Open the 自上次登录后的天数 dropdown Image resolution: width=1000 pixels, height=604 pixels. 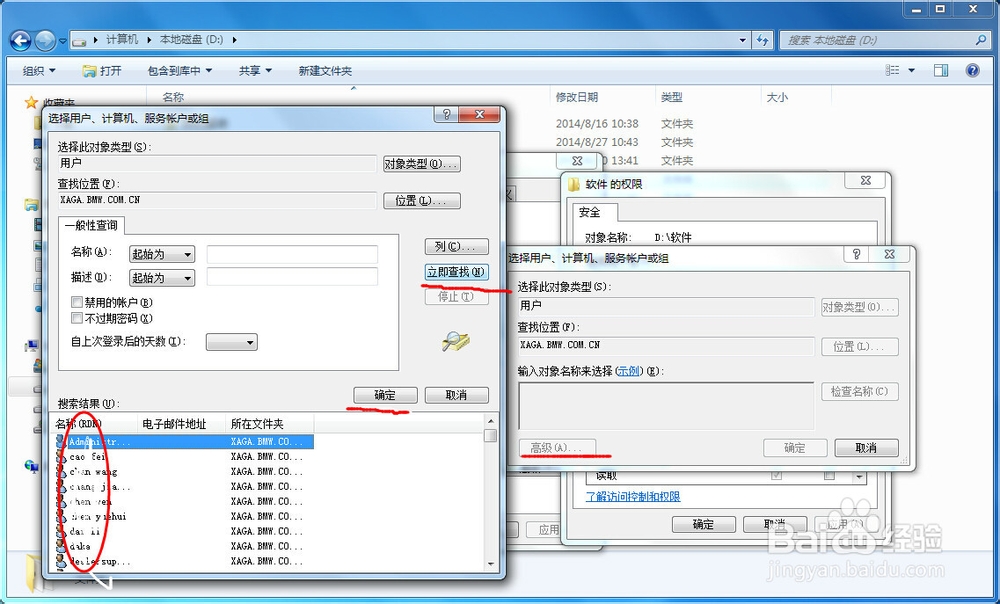tap(231, 342)
